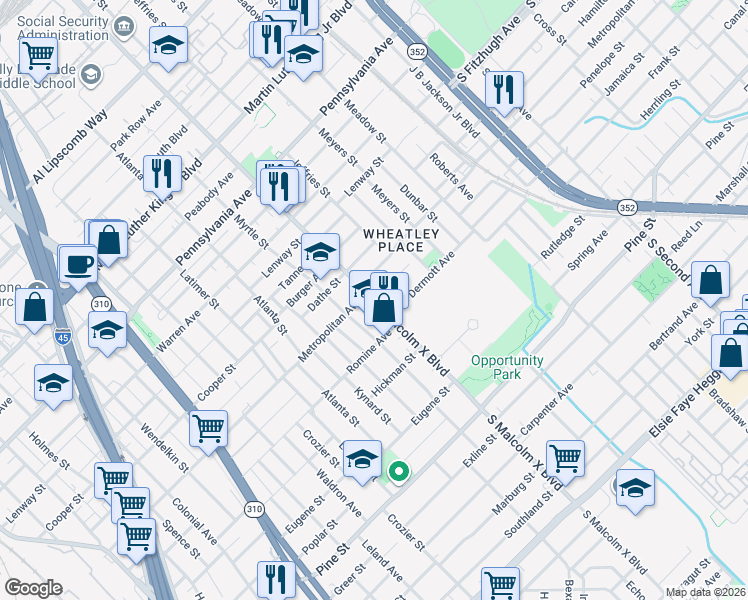
Task: Open the restaurant marker near Park Row Ave
Action: [162, 174]
